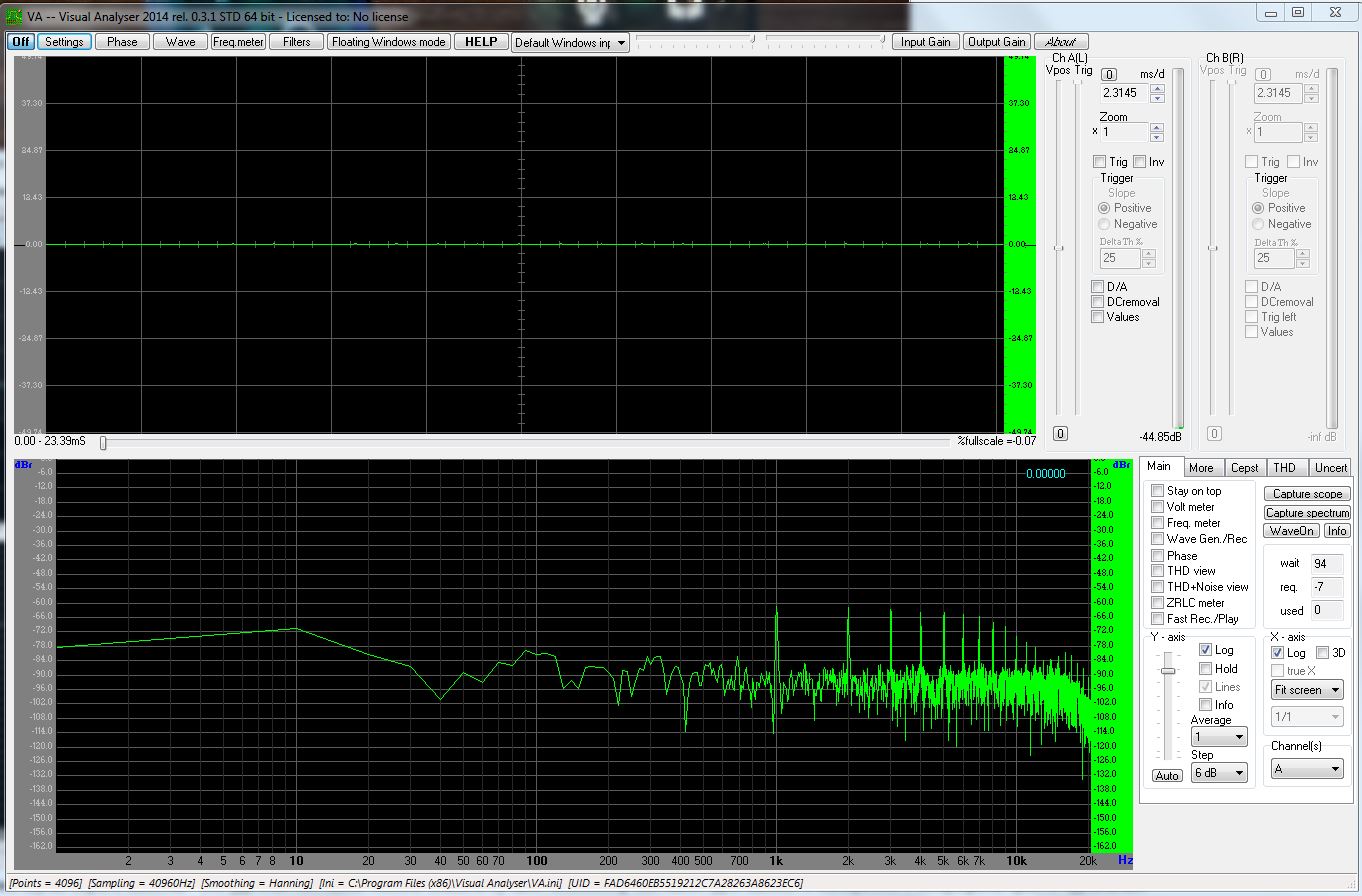
Task: Click the Off power toggle button
Action: point(20,42)
